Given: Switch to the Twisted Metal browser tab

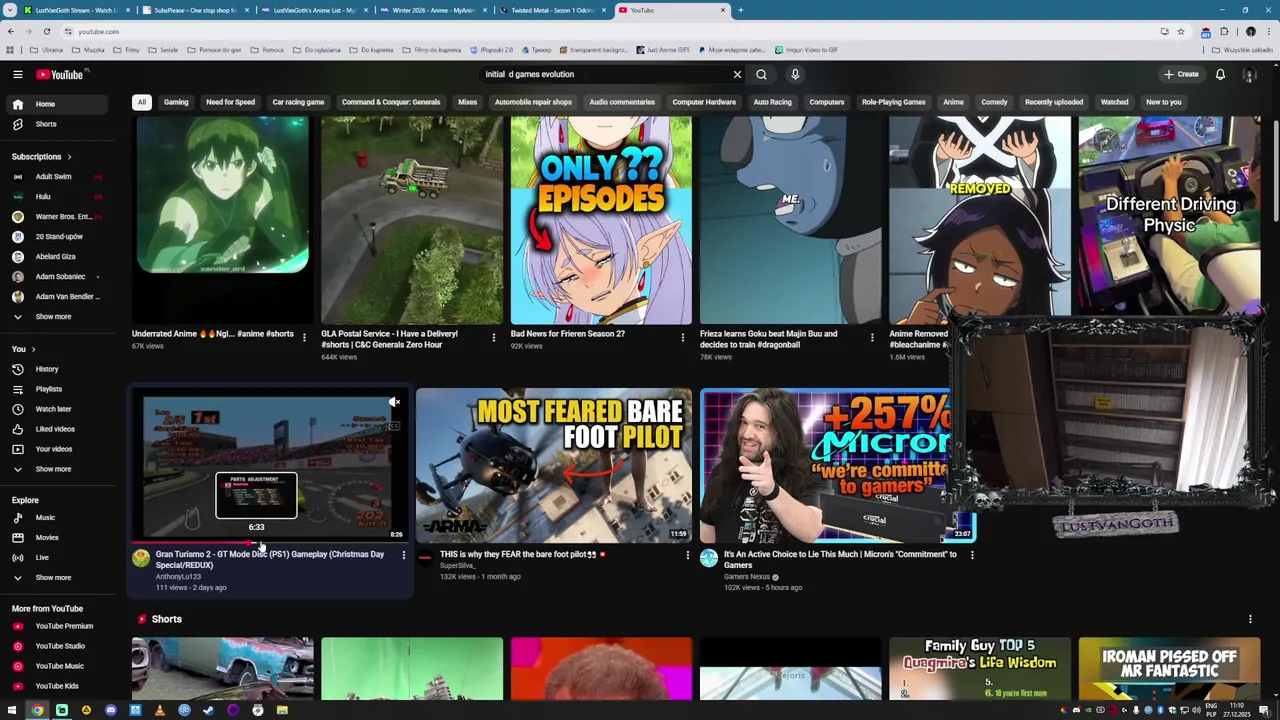Looking at the screenshot, I should pos(553,10).
